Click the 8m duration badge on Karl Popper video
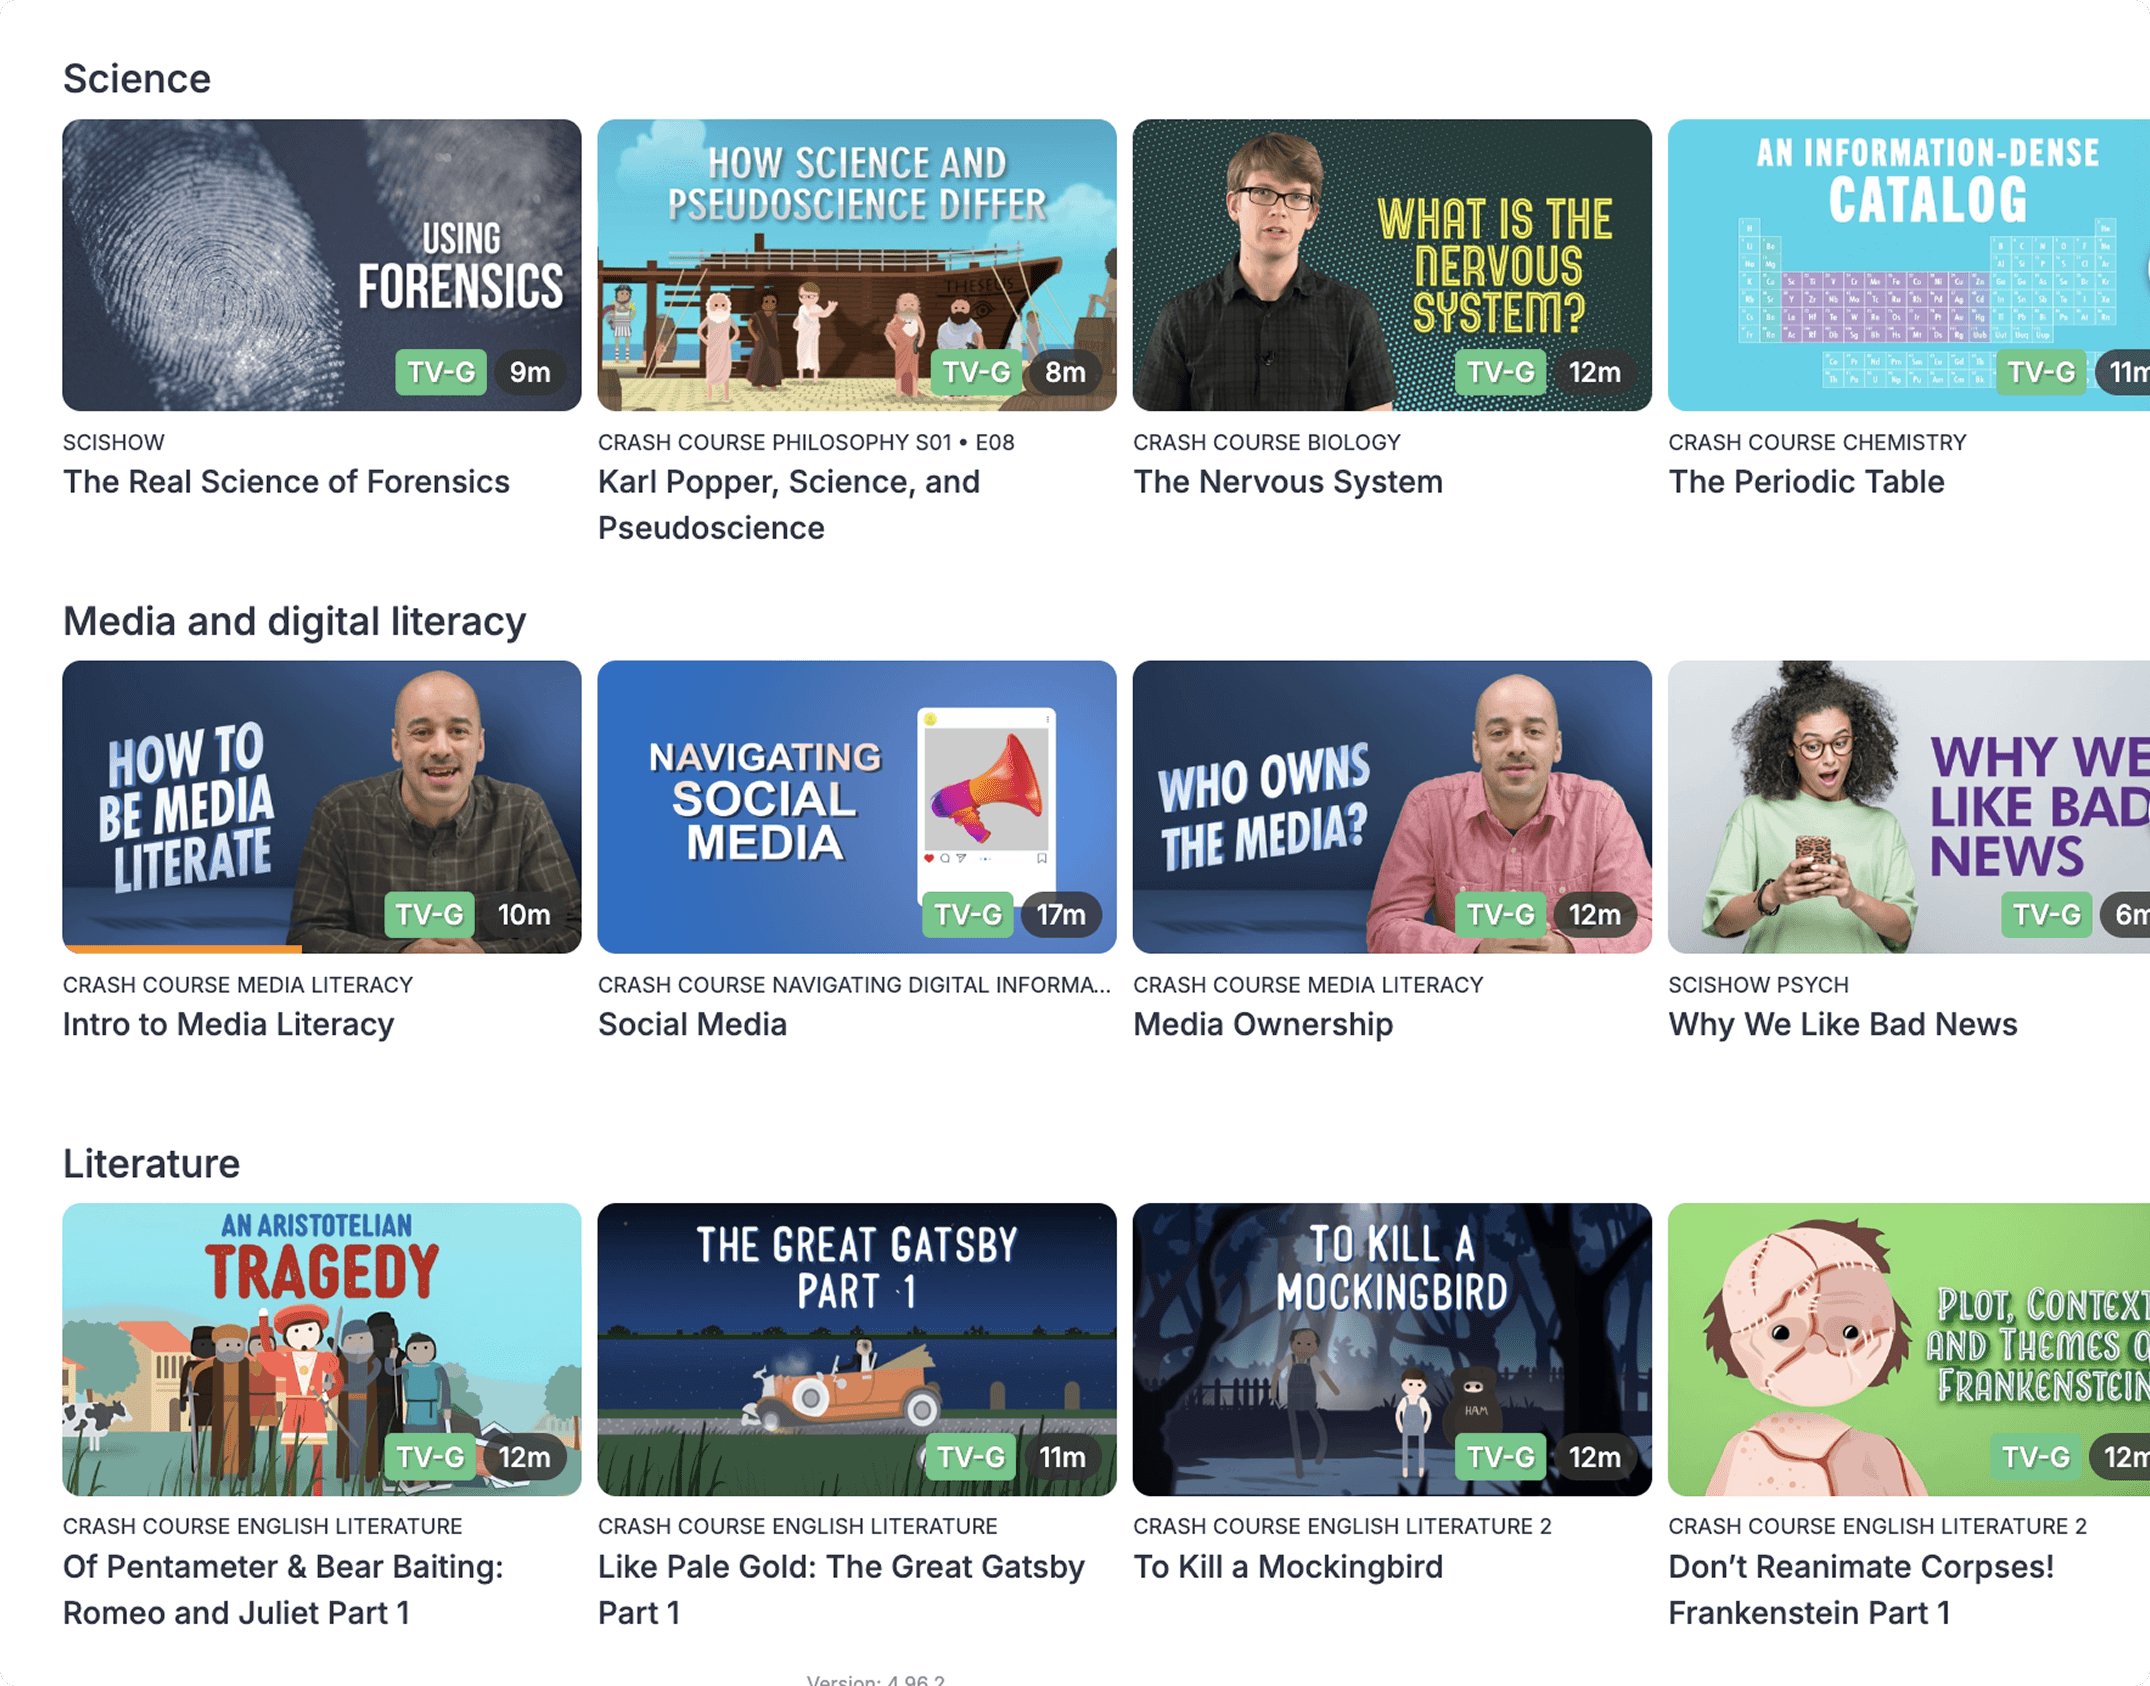This screenshot has width=2150, height=1686. tap(1065, 372)
